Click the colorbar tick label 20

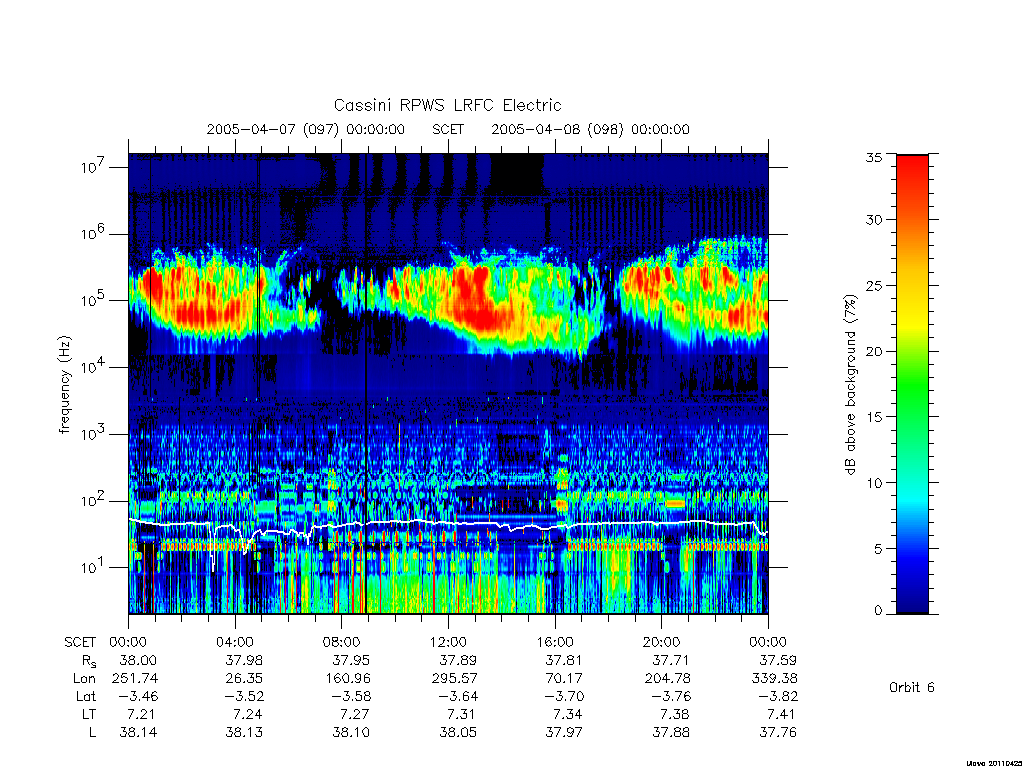click(874, 351)
